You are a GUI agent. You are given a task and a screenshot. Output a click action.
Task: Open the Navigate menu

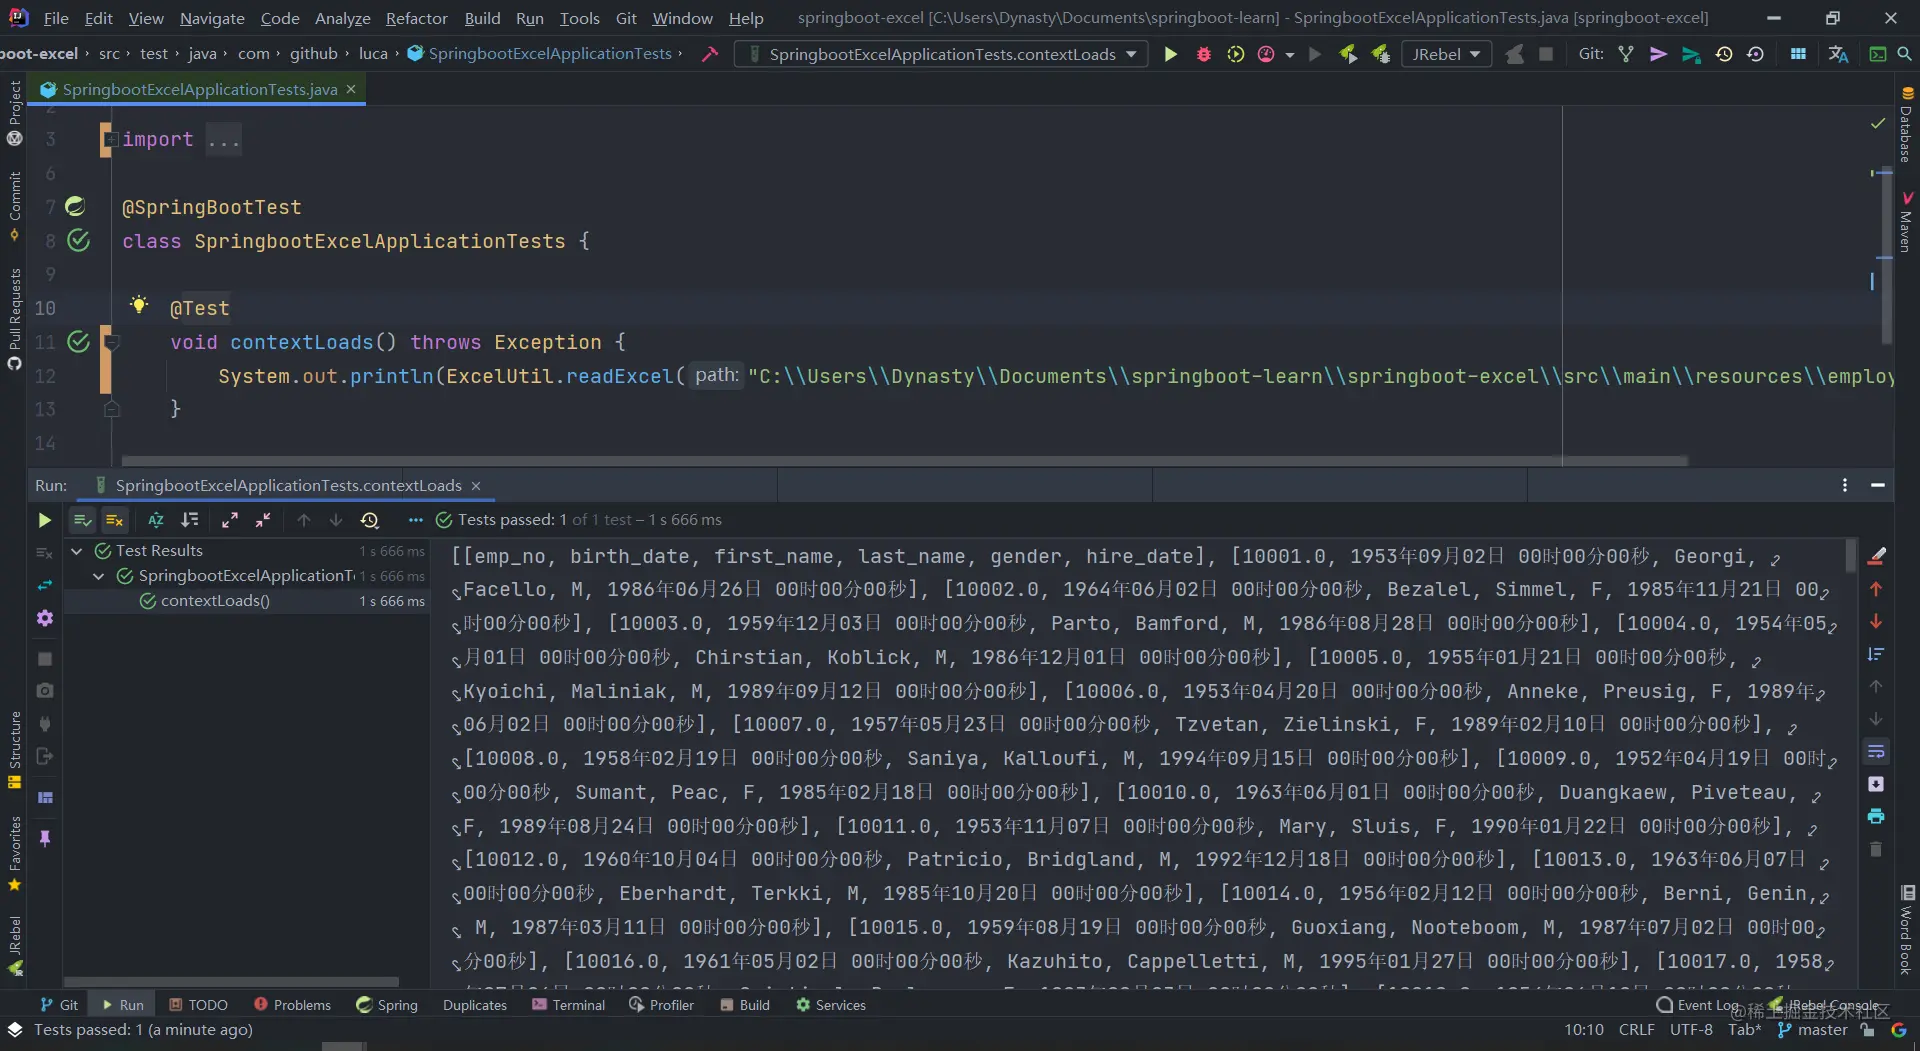(212, 18)
